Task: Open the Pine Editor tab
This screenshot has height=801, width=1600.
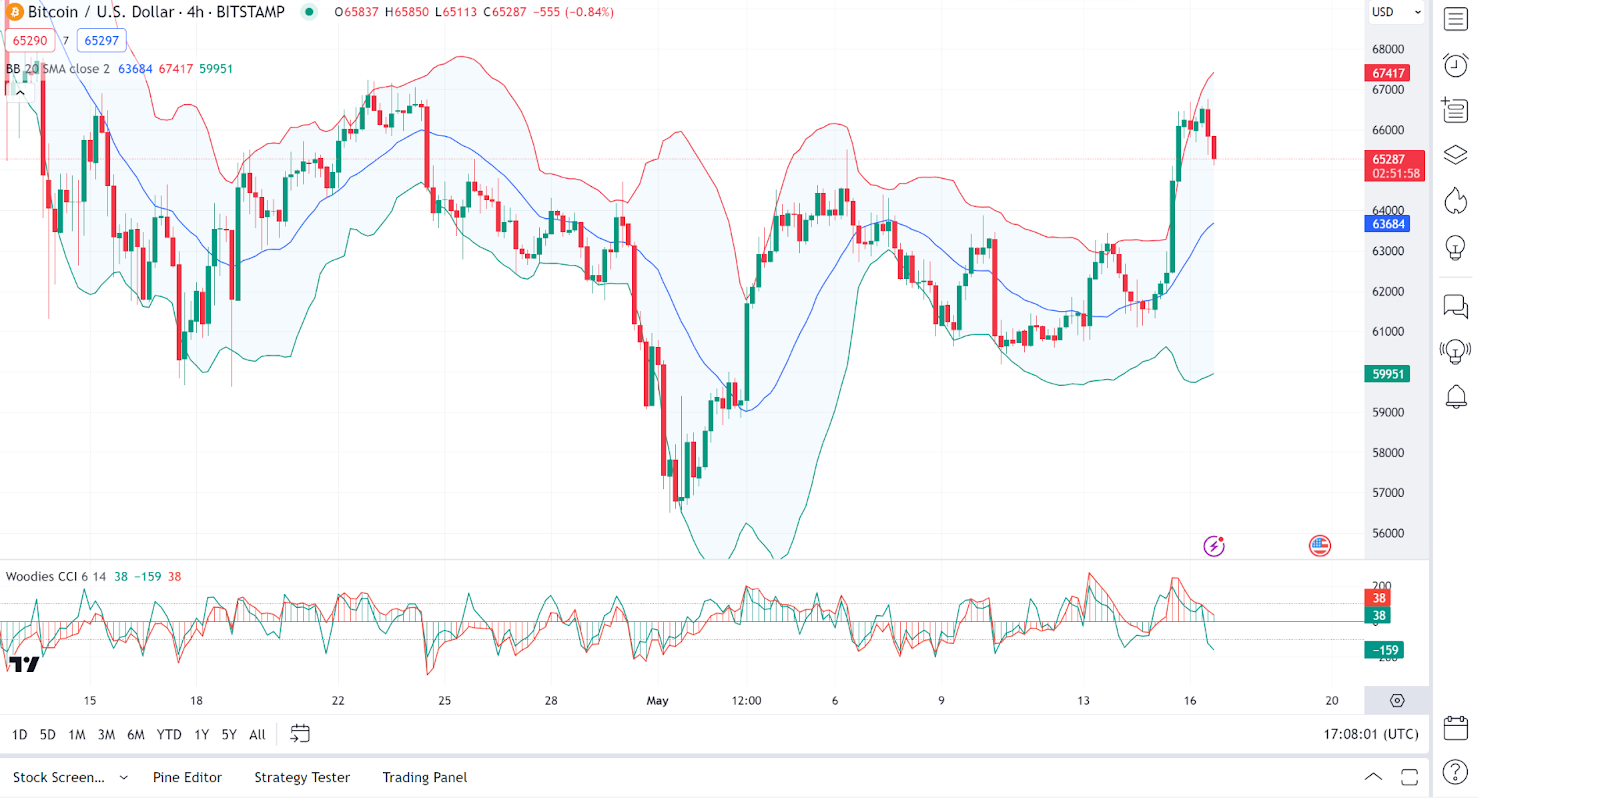Action: 187,777
